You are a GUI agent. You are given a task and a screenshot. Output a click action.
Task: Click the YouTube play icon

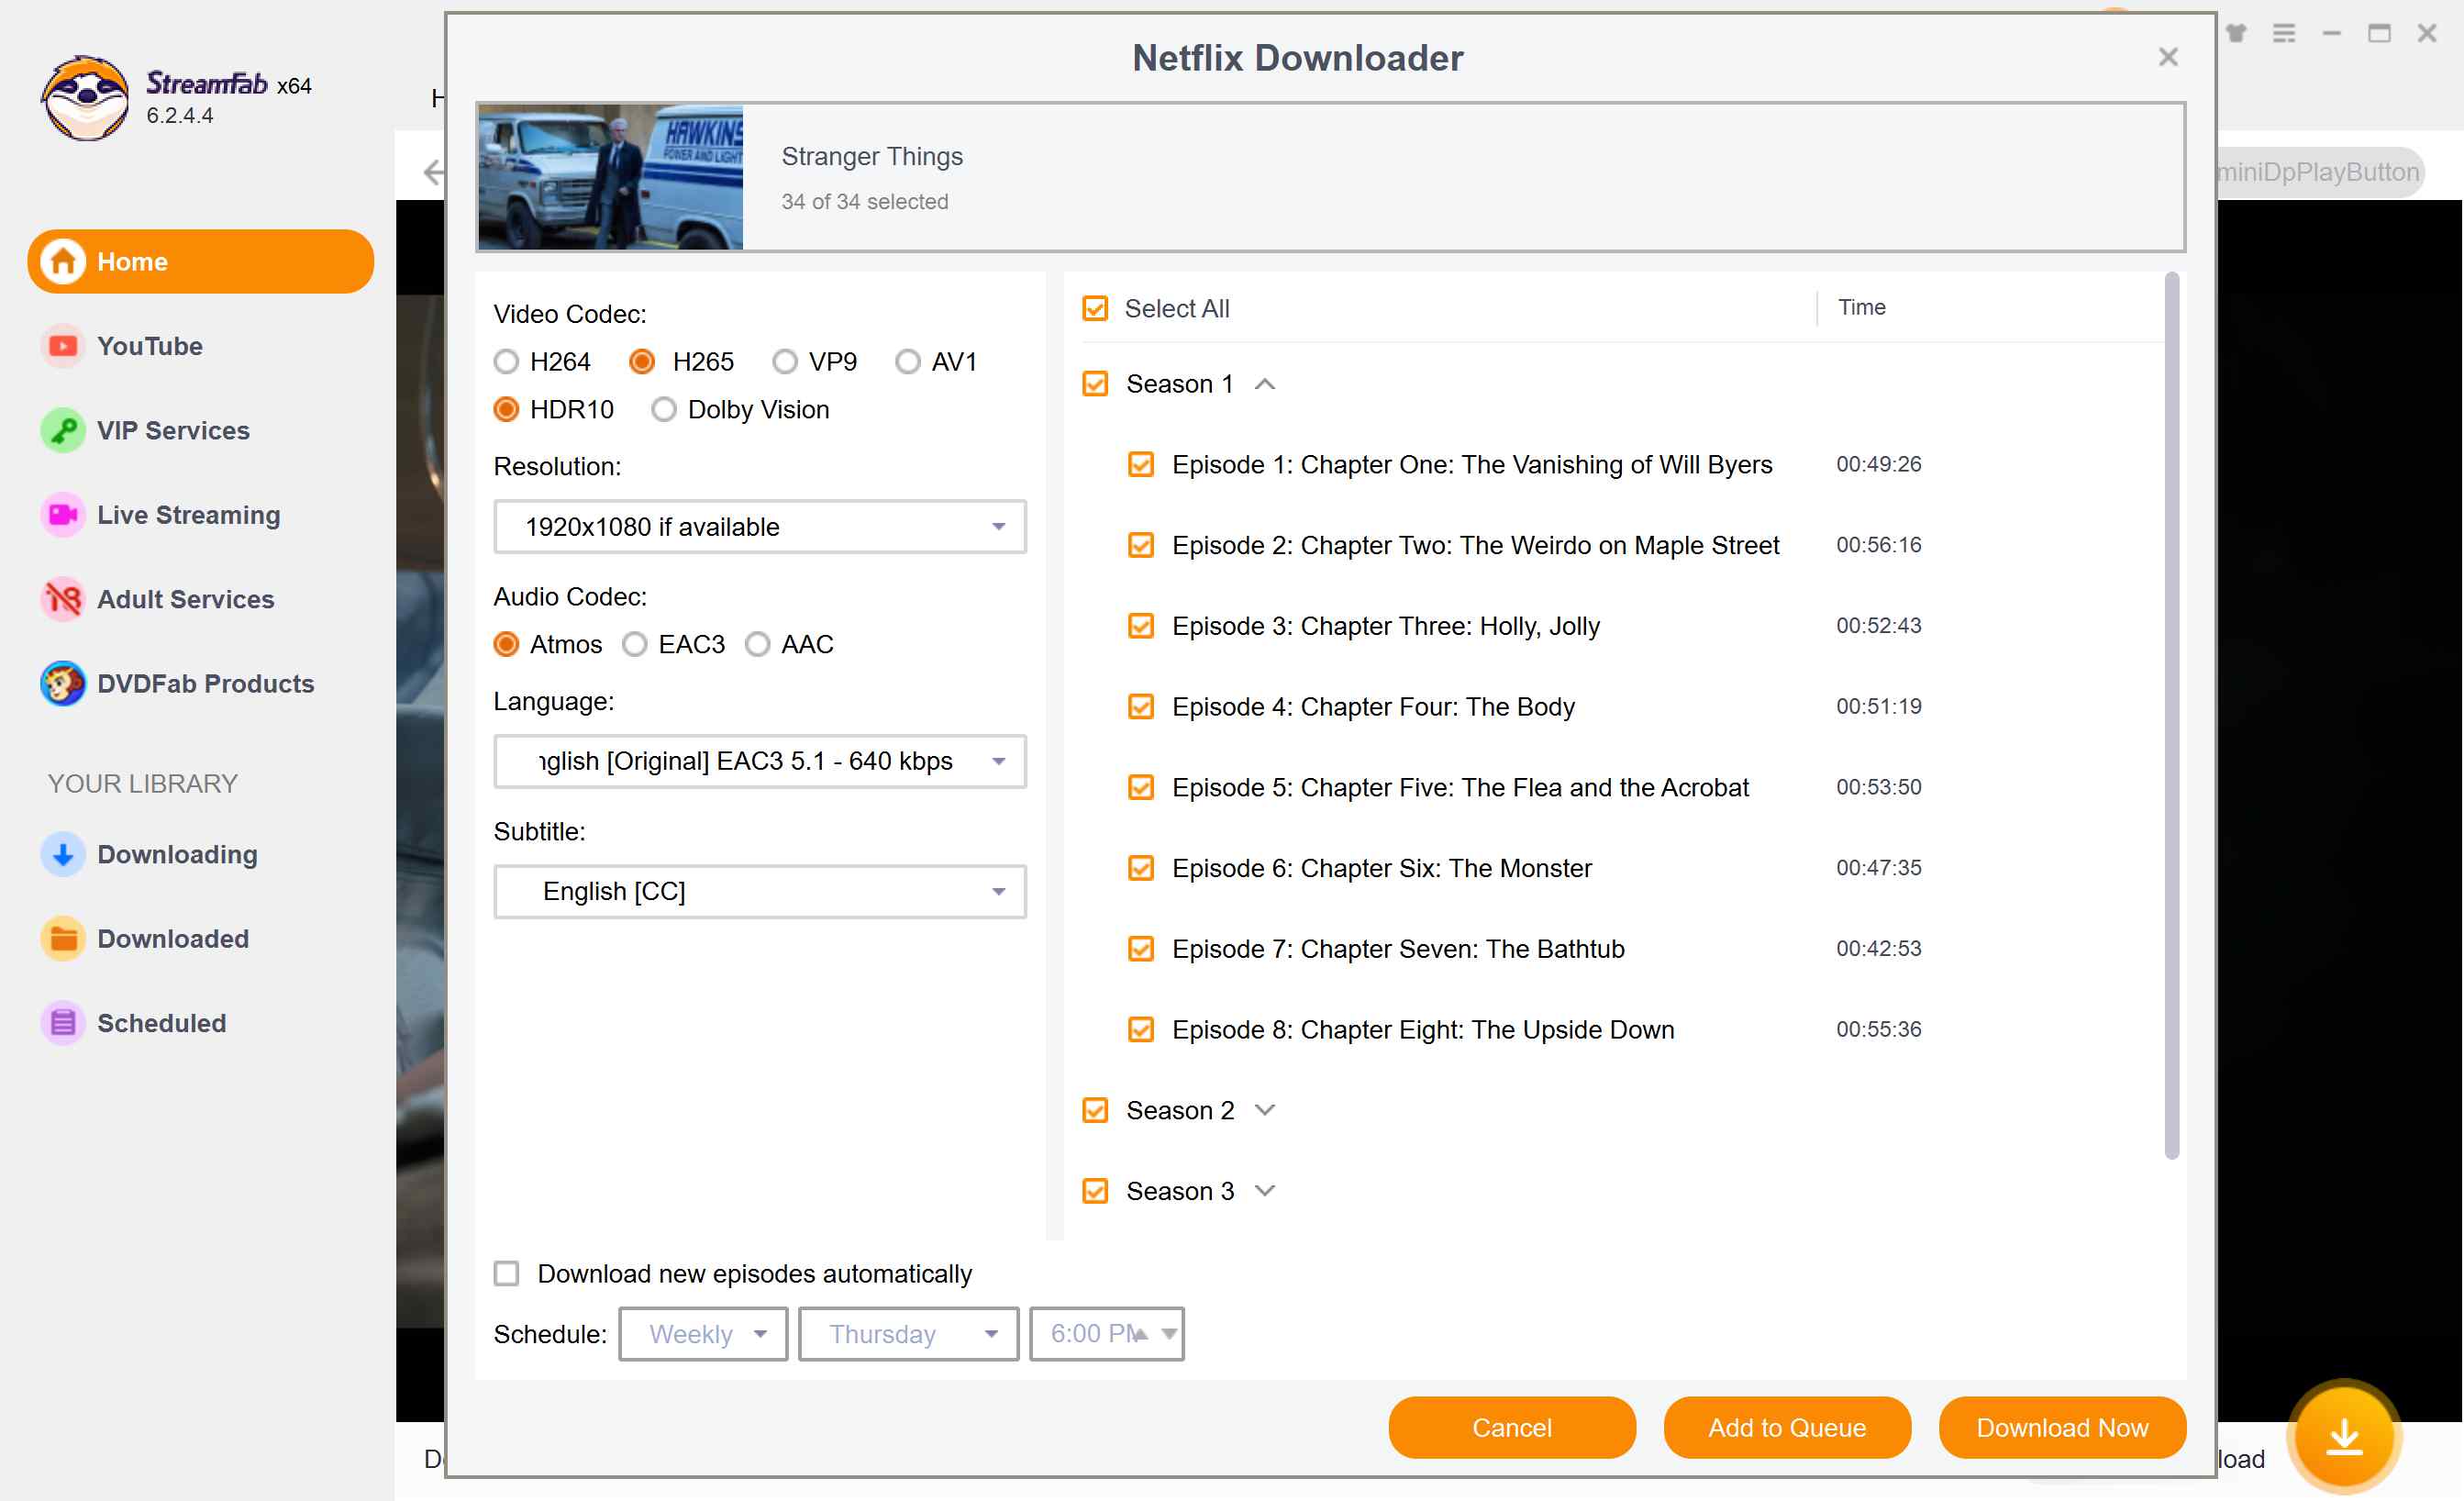(63, 346)
